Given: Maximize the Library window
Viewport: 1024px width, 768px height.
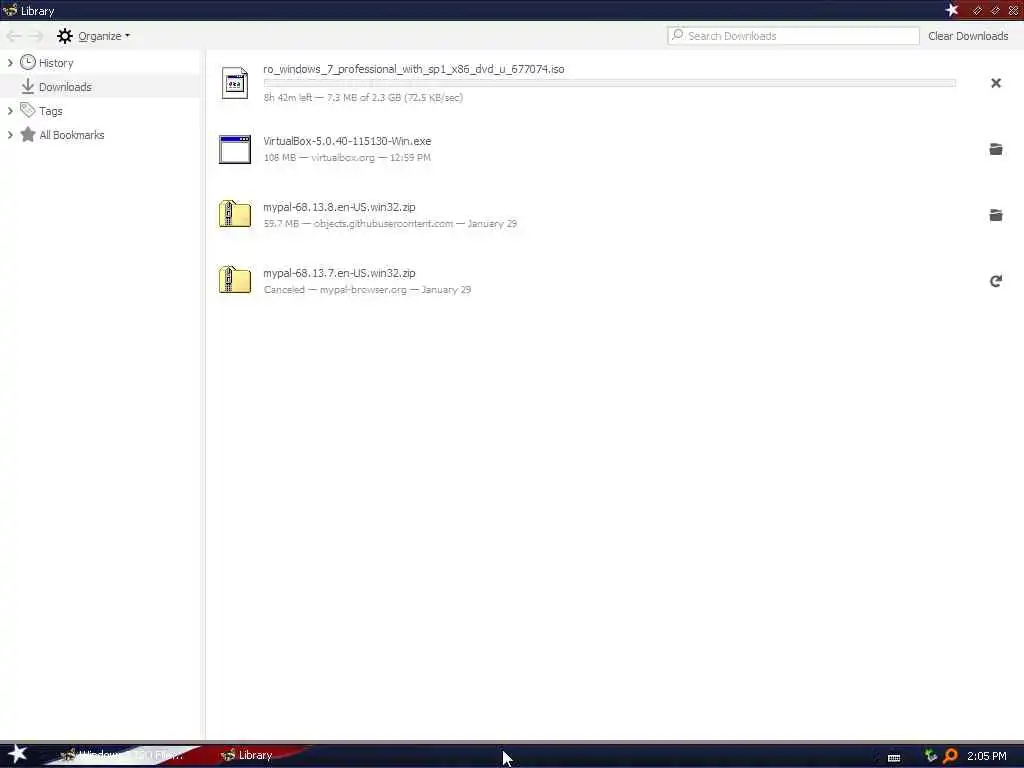Looking at the screenshot, I should 995,10.
